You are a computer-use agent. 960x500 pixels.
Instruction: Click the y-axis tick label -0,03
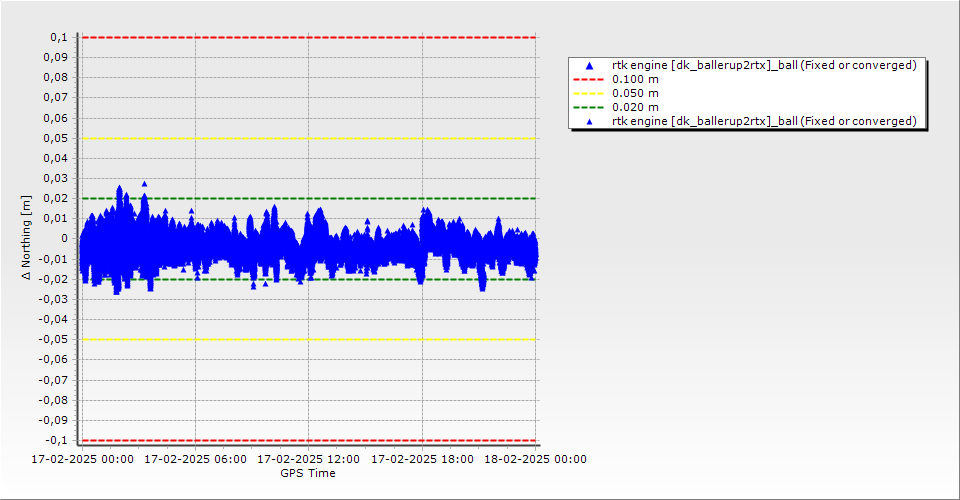click(x=54, y=299)
